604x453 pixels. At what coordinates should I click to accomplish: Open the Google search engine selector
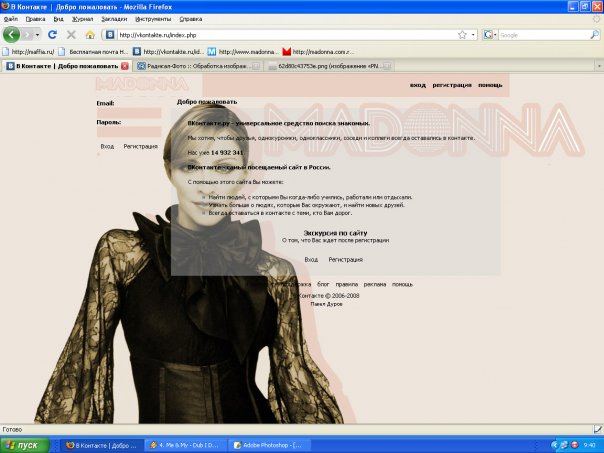pos(490,35)
